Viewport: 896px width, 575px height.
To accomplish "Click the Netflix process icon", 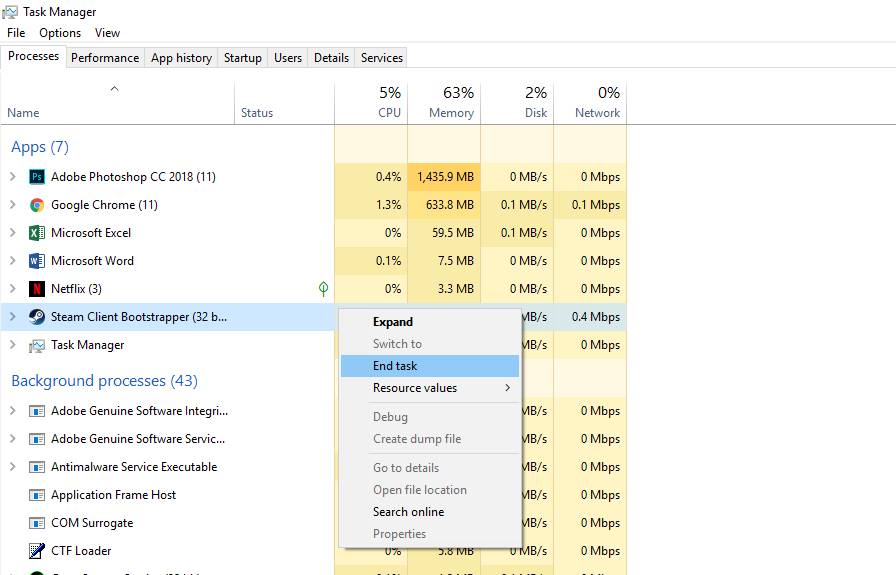I will [x=37, y=289].
